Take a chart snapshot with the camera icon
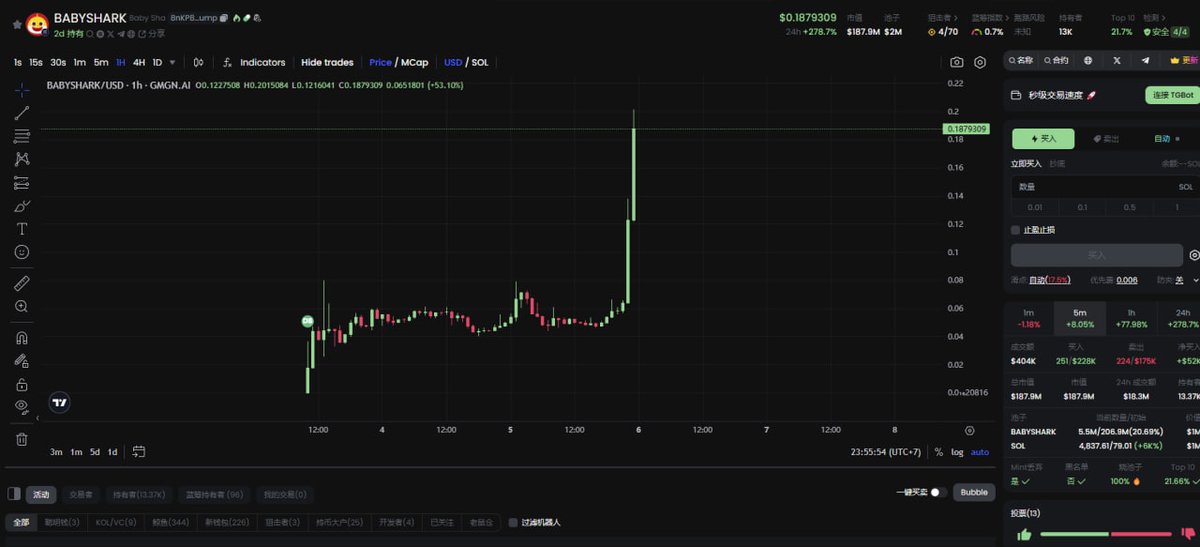1200x547 pixels. click(x=957, y=62)
